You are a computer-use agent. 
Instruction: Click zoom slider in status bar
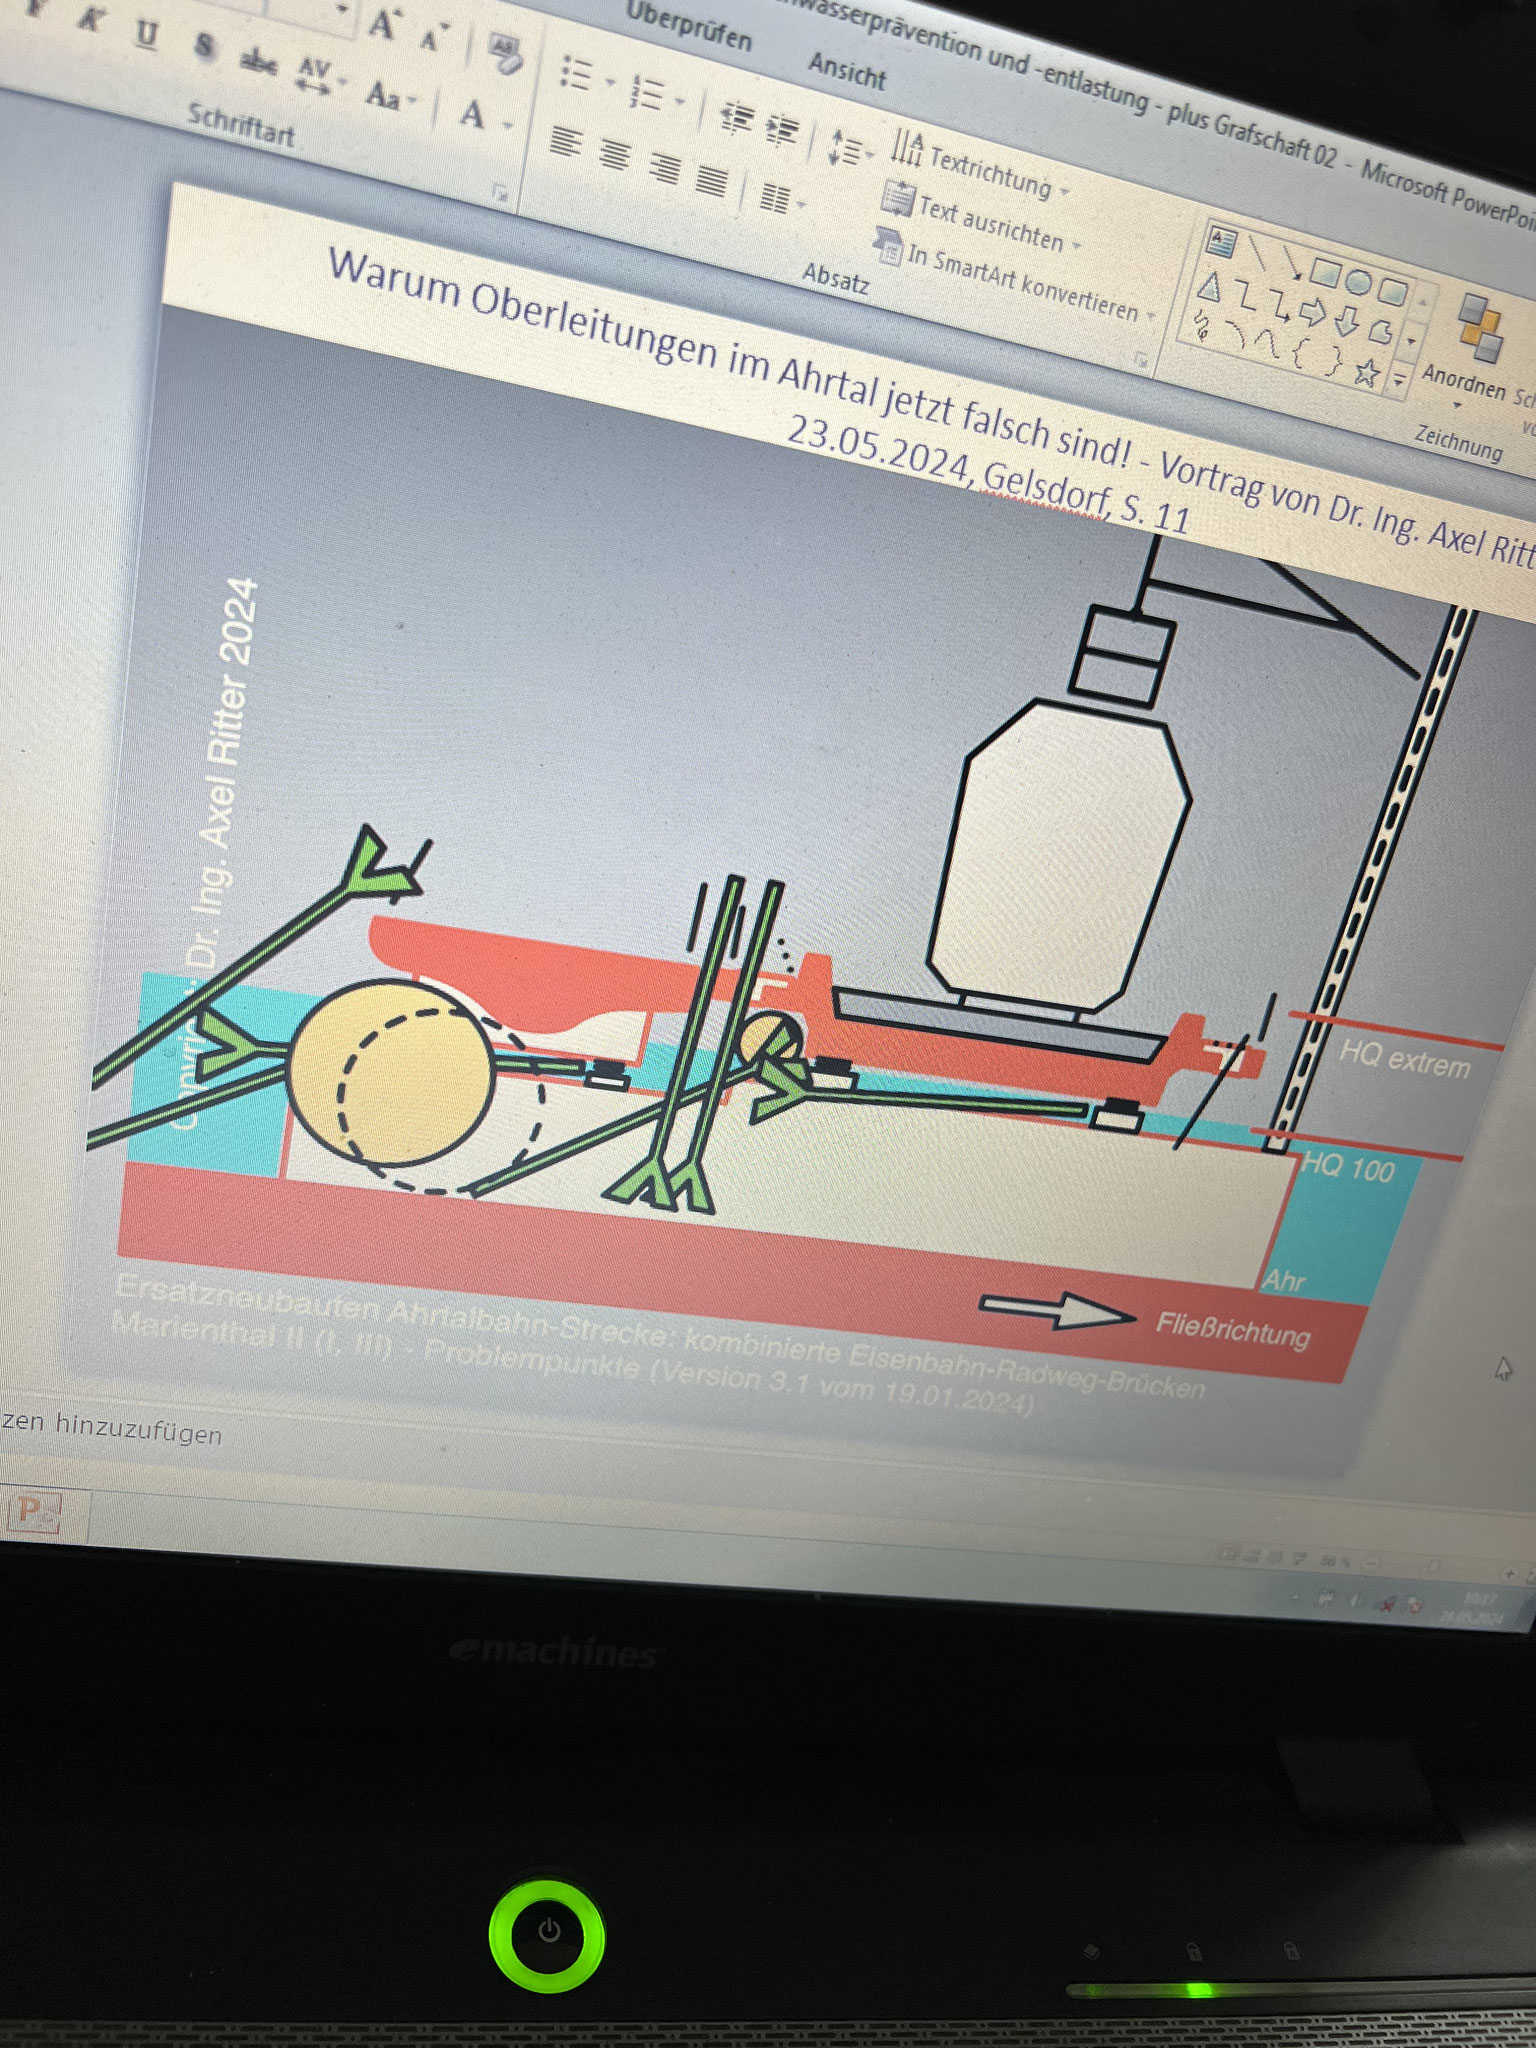click(1433, 1567)
